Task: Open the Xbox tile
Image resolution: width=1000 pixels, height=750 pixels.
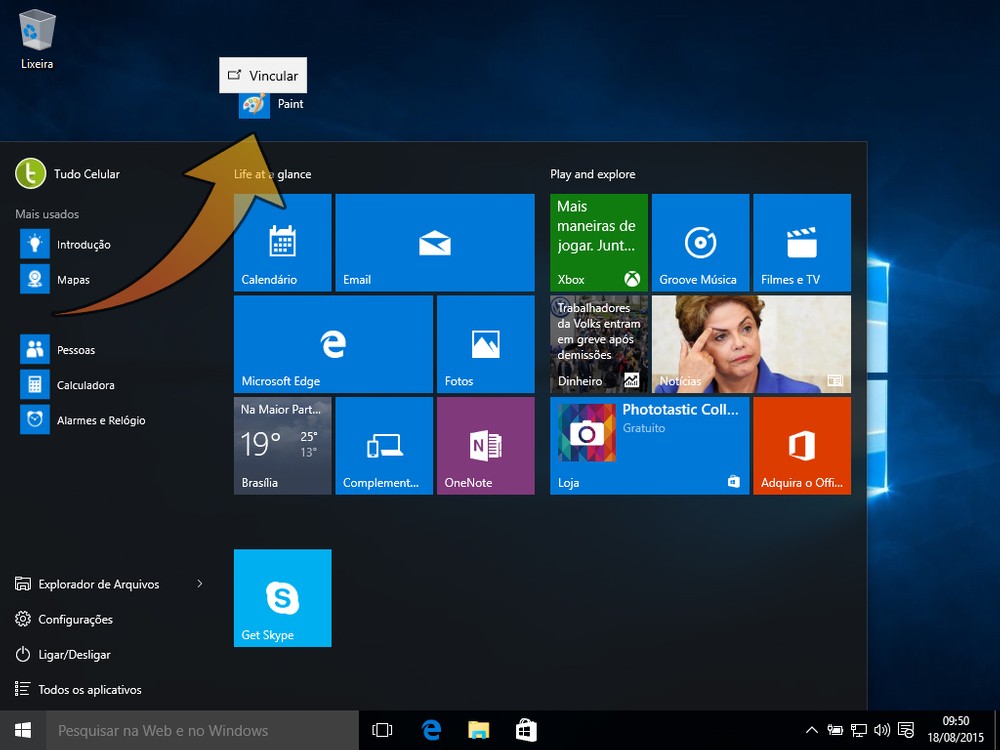Action: 598,243
